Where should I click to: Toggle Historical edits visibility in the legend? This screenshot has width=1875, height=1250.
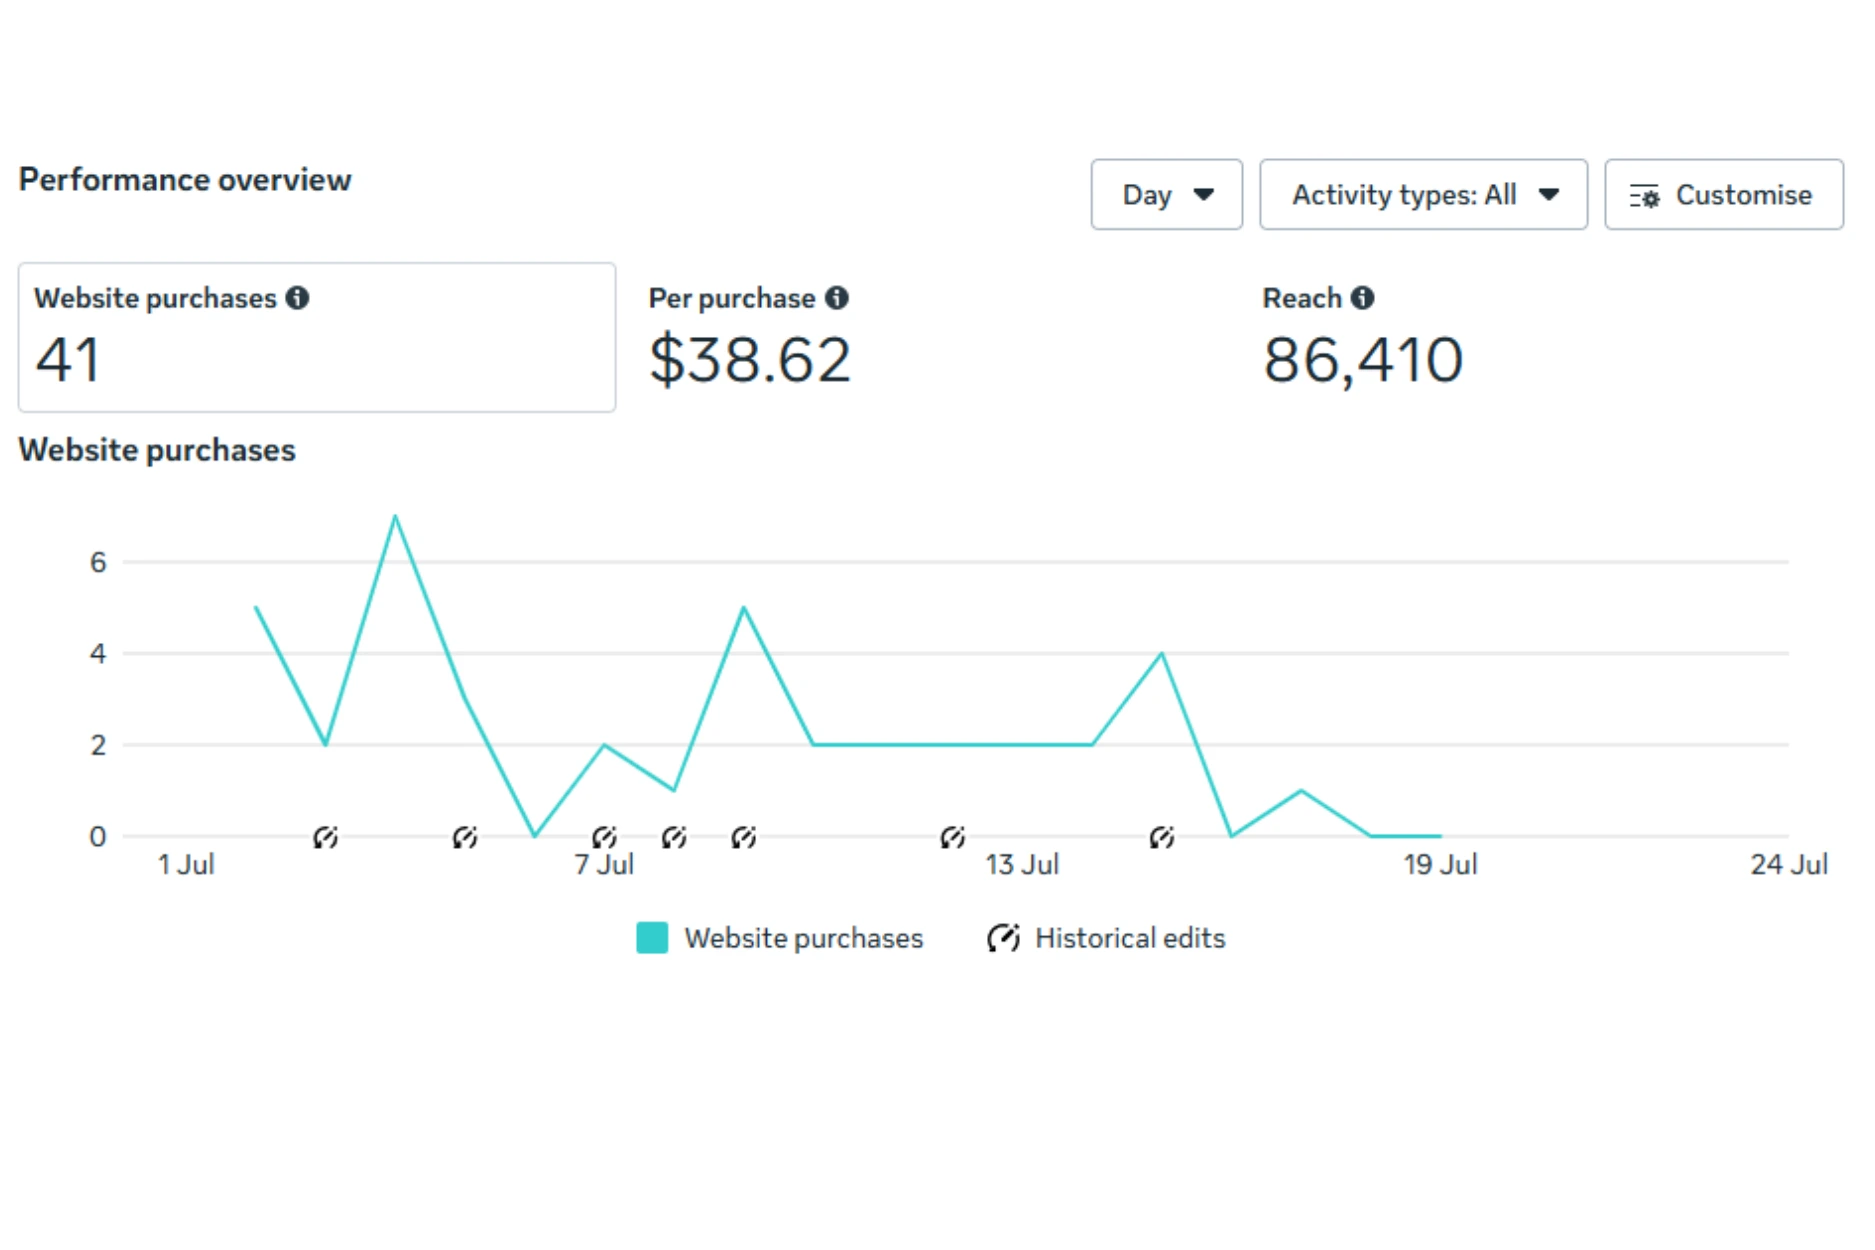click(1130, 937)
